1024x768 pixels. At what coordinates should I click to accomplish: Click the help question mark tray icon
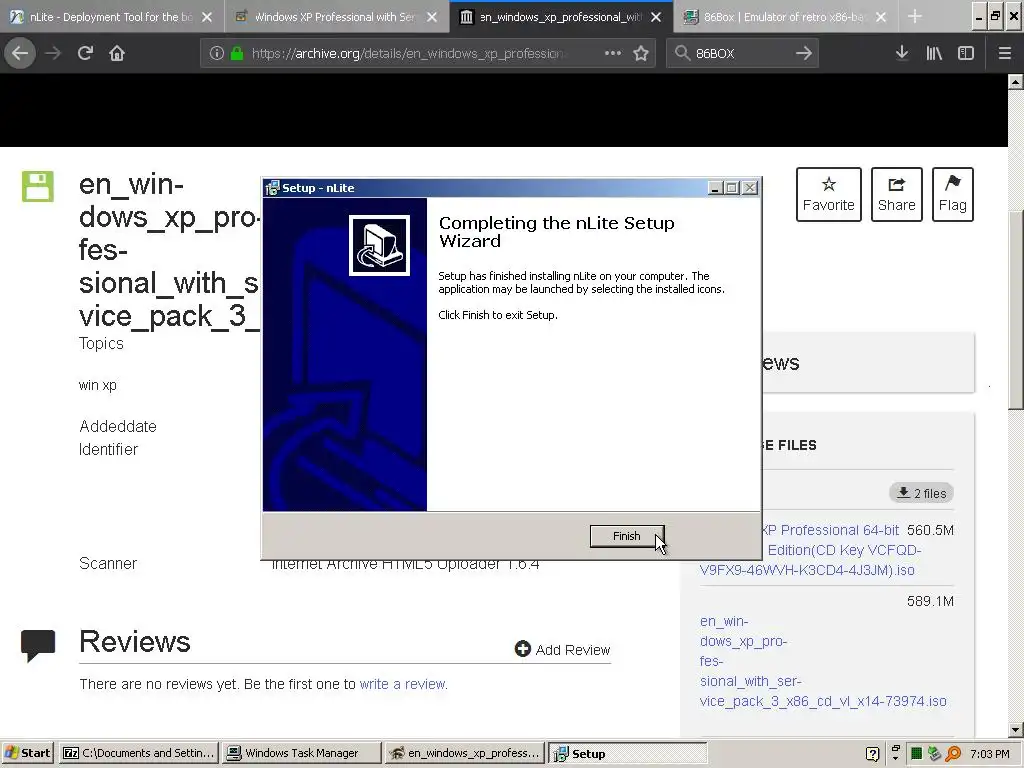coord(872,754)
